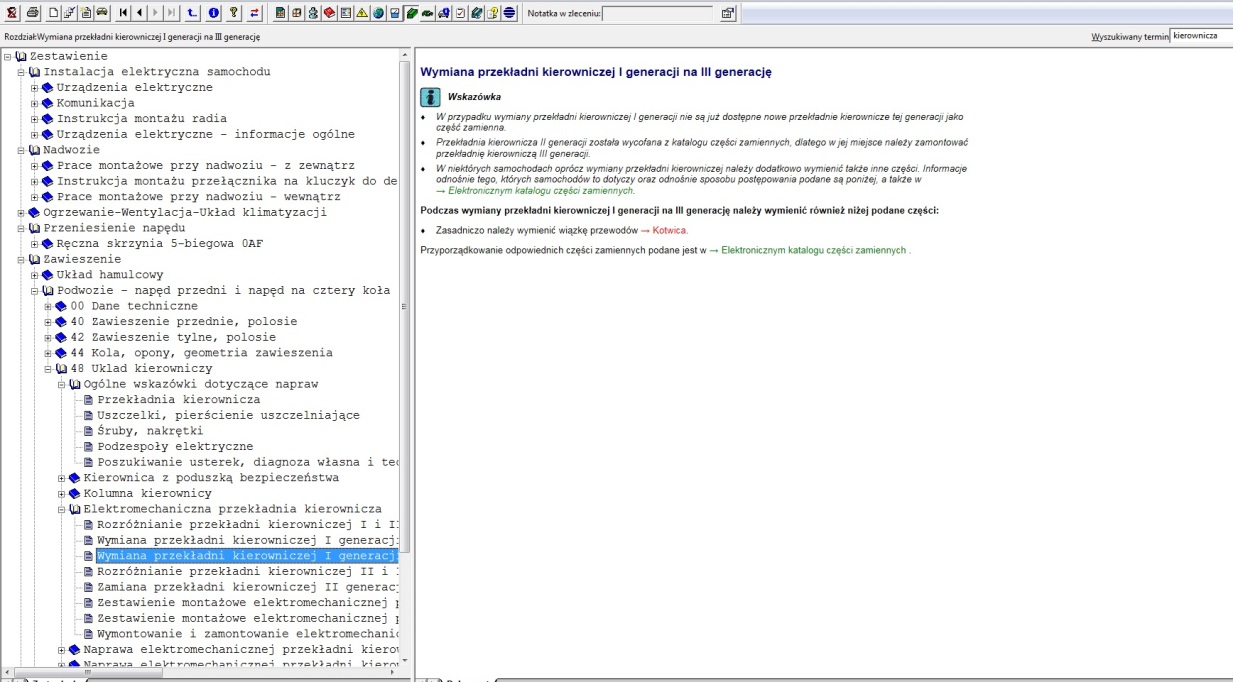Select 42 Zawieszenie tylne, polosie
The image size is (1233, 682).
click(173, 338)
